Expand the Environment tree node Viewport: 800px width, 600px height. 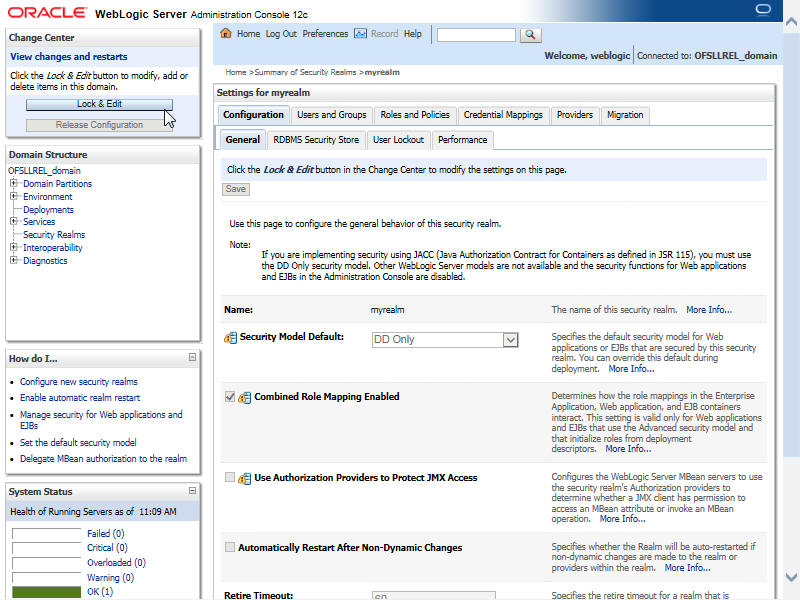14,196
